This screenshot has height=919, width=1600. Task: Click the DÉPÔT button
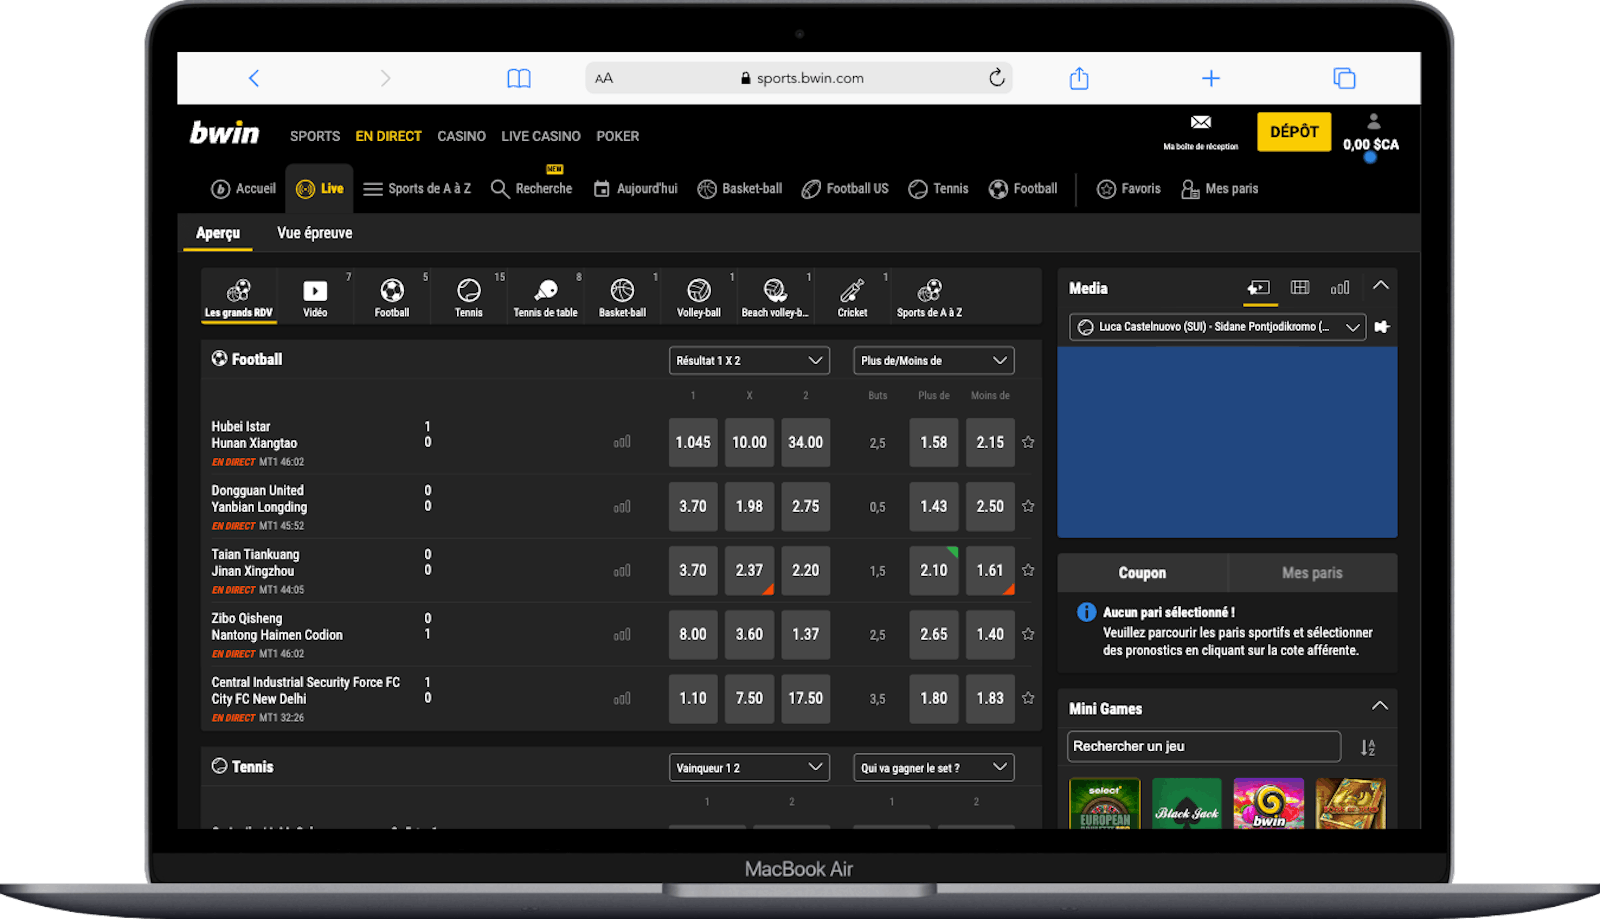pos(1294,131)
